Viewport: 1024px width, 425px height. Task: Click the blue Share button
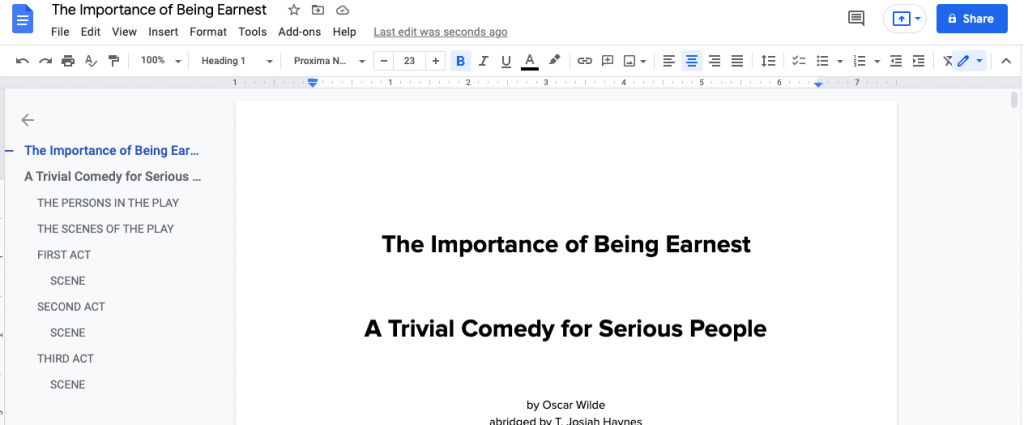[971, 19]
